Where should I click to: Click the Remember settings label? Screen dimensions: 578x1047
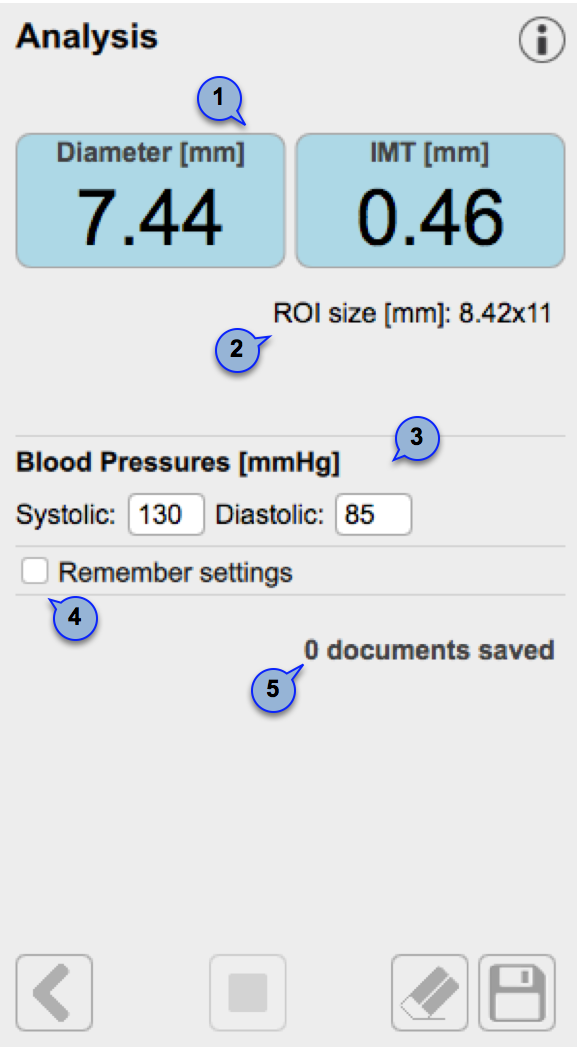176,573
